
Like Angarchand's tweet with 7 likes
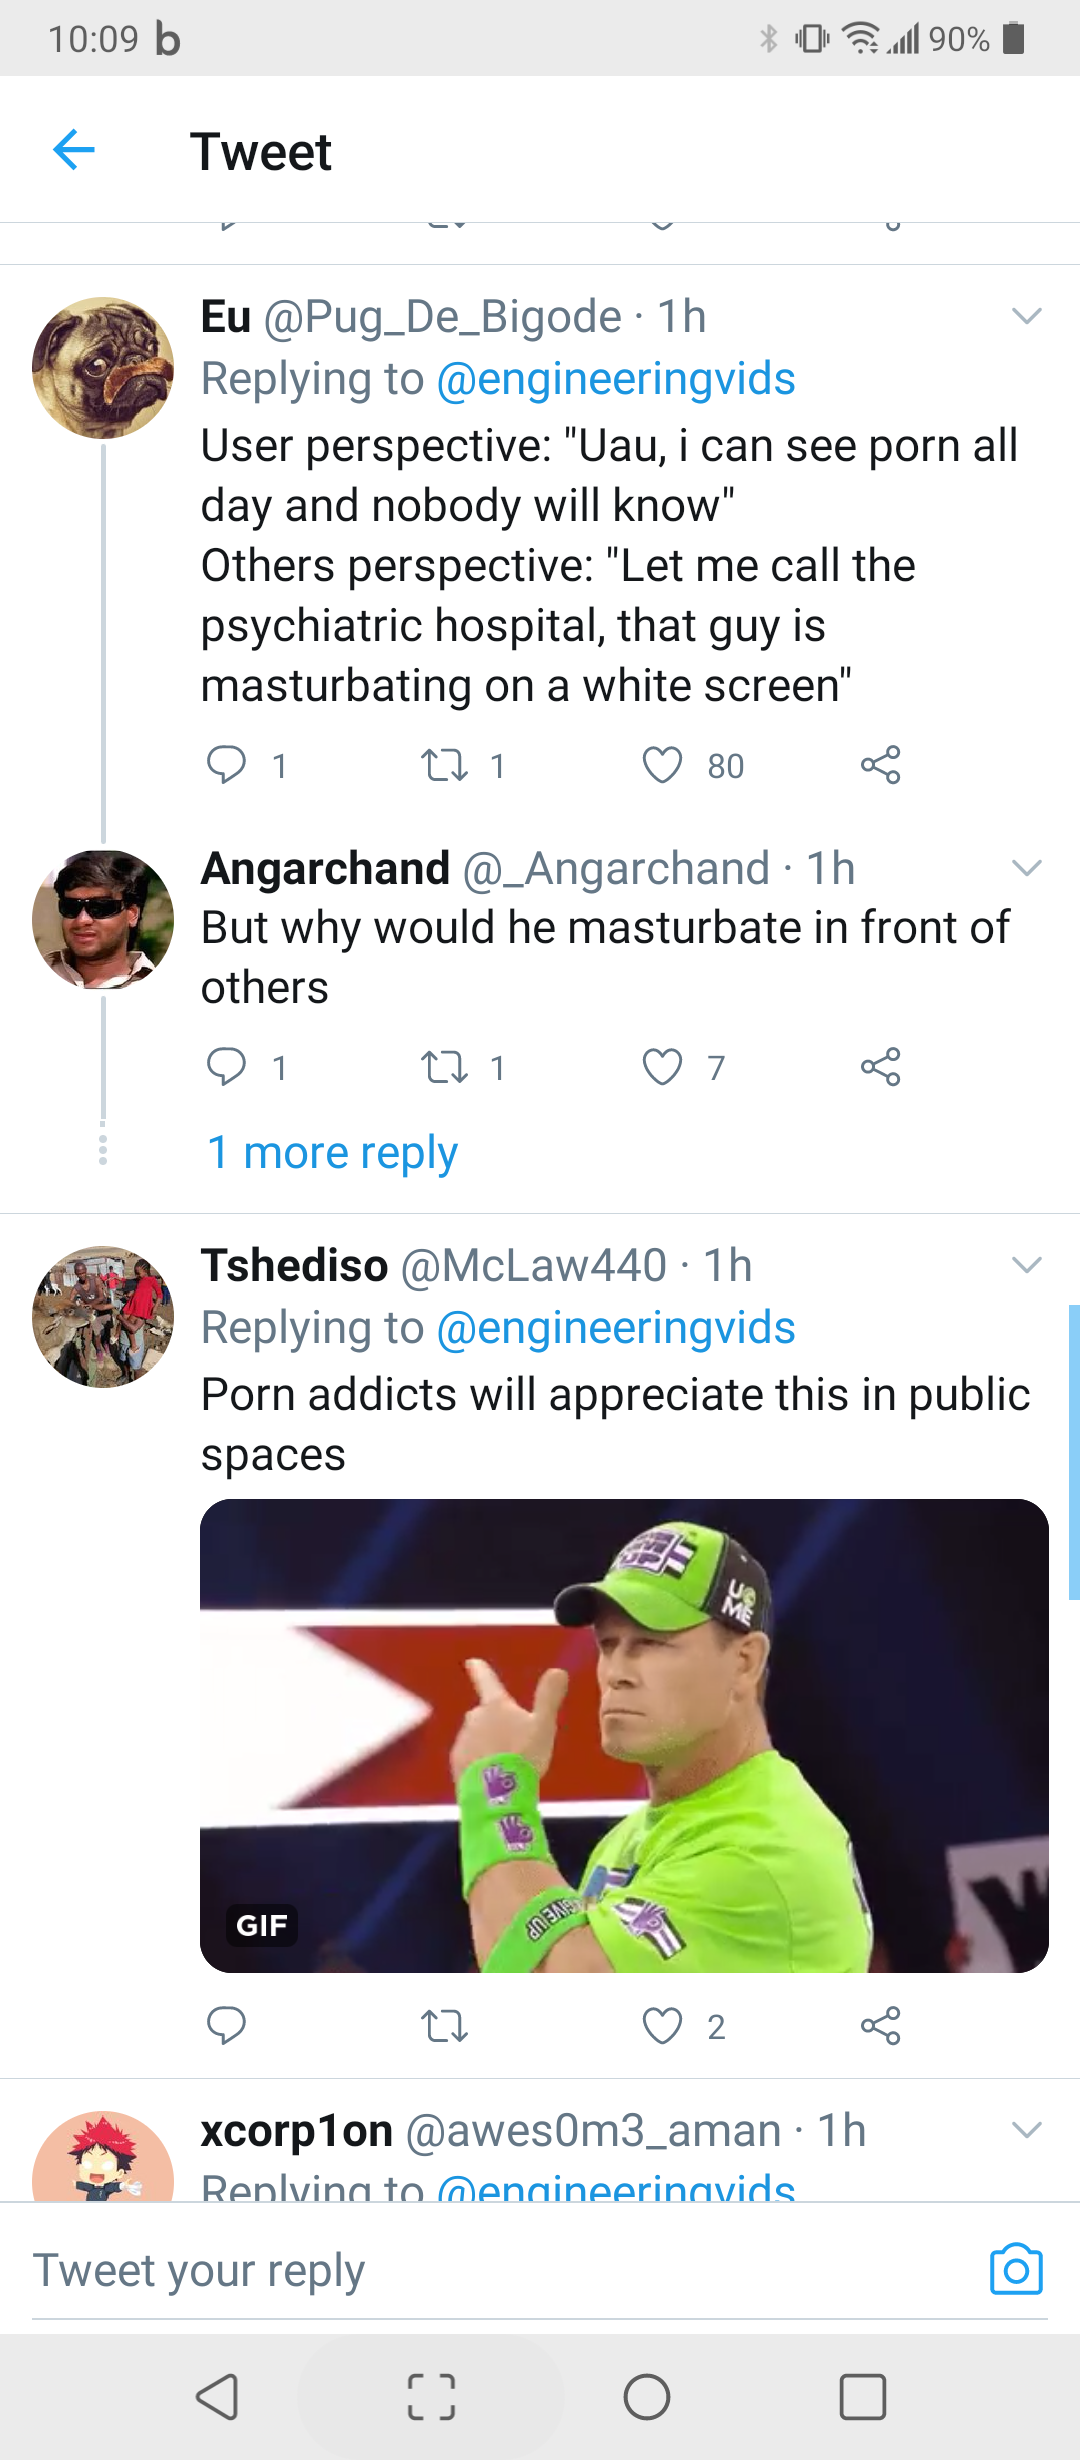pyautogui.click(x=662, y=1067)
